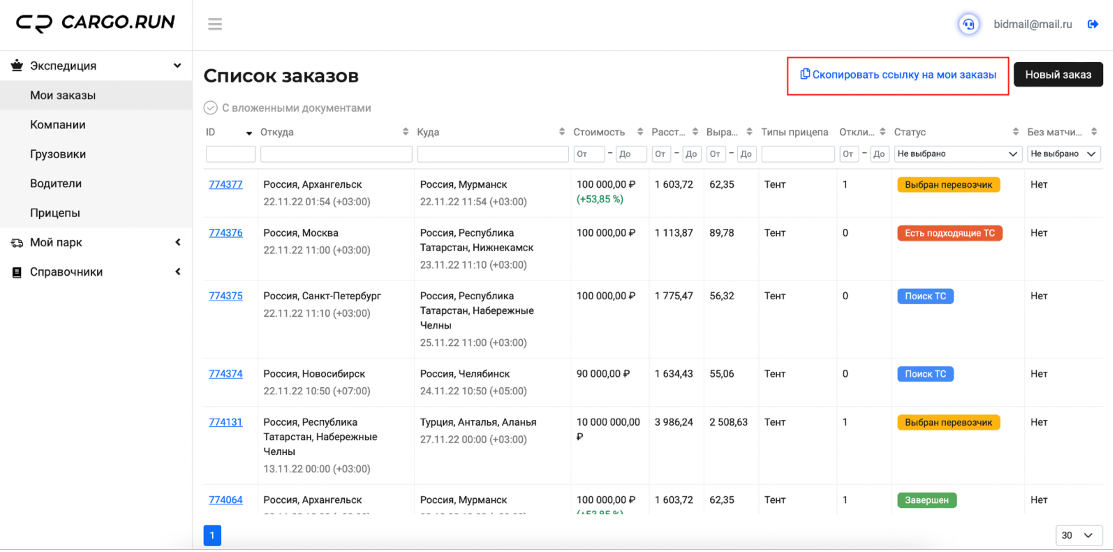
Task: Open the Без матчинга filter dropdown
Action: 1063,154
